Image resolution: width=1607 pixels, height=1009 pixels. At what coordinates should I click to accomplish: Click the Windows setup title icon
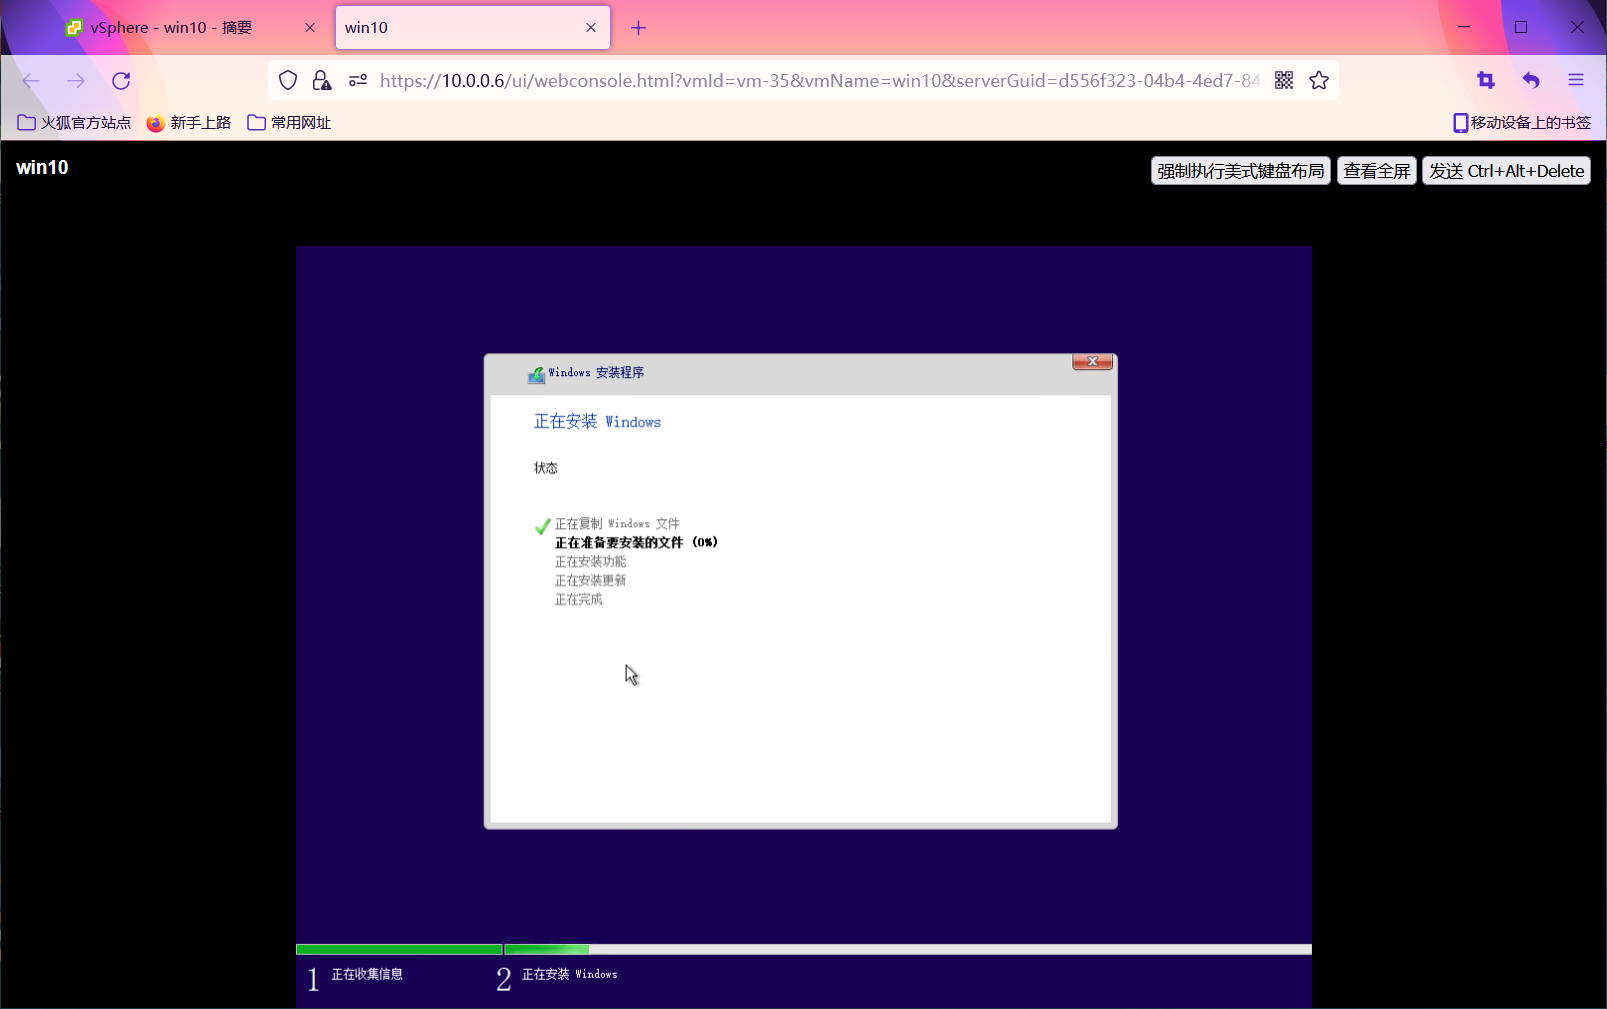pyautogui.click(x=537, y=374)
